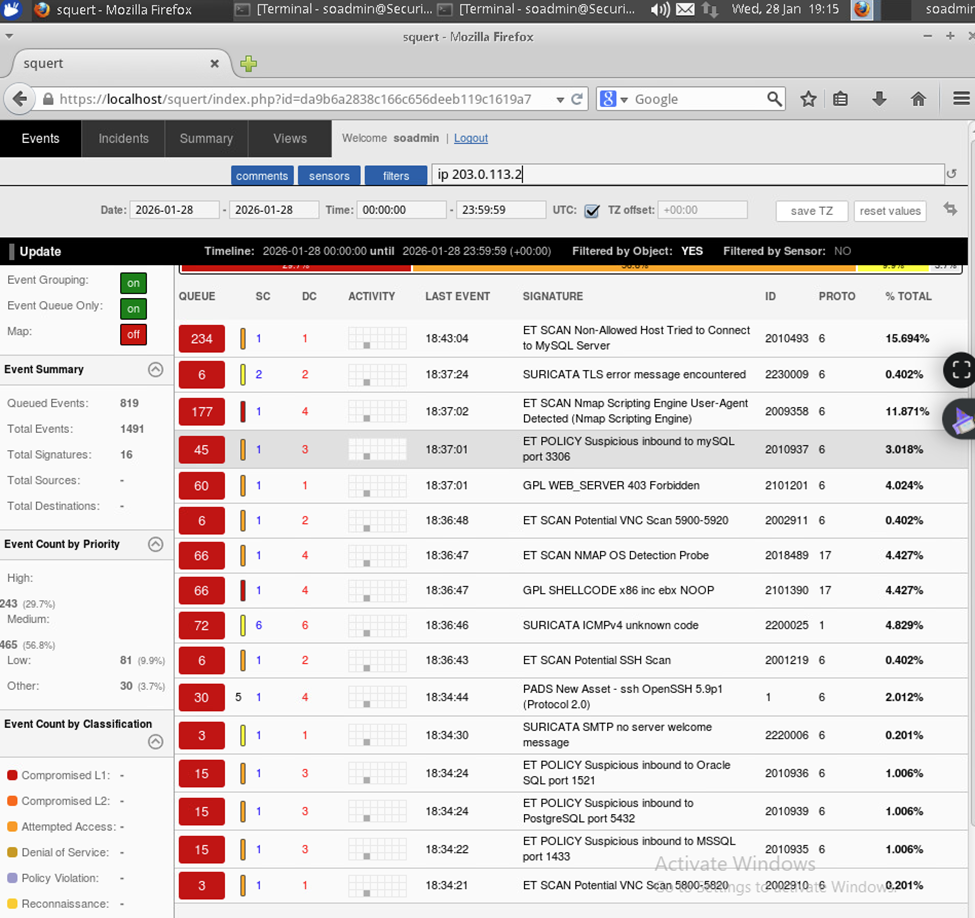Toggle Event Queue Only on button
This screenshot has width=975, height=918.
click(x=134, y=308)
